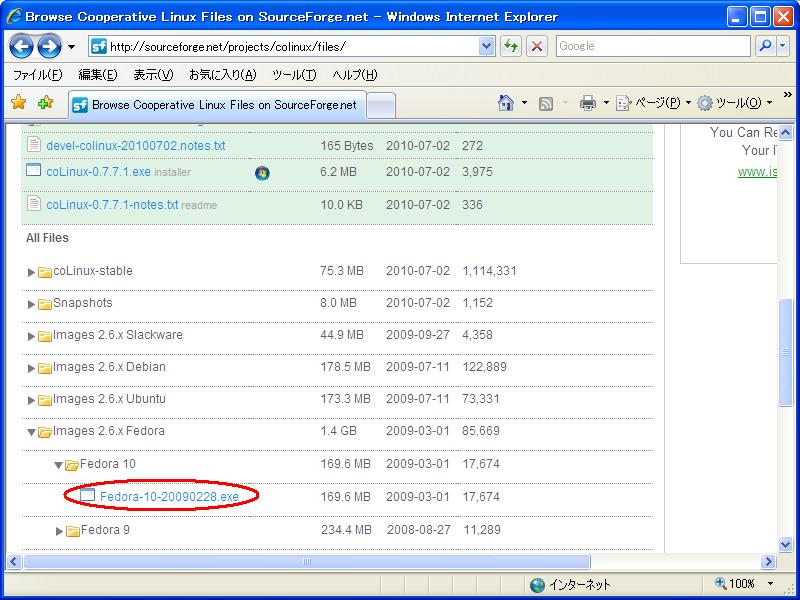
Task: Open the zoom level dropdown arrow
Action: point(770,584)
